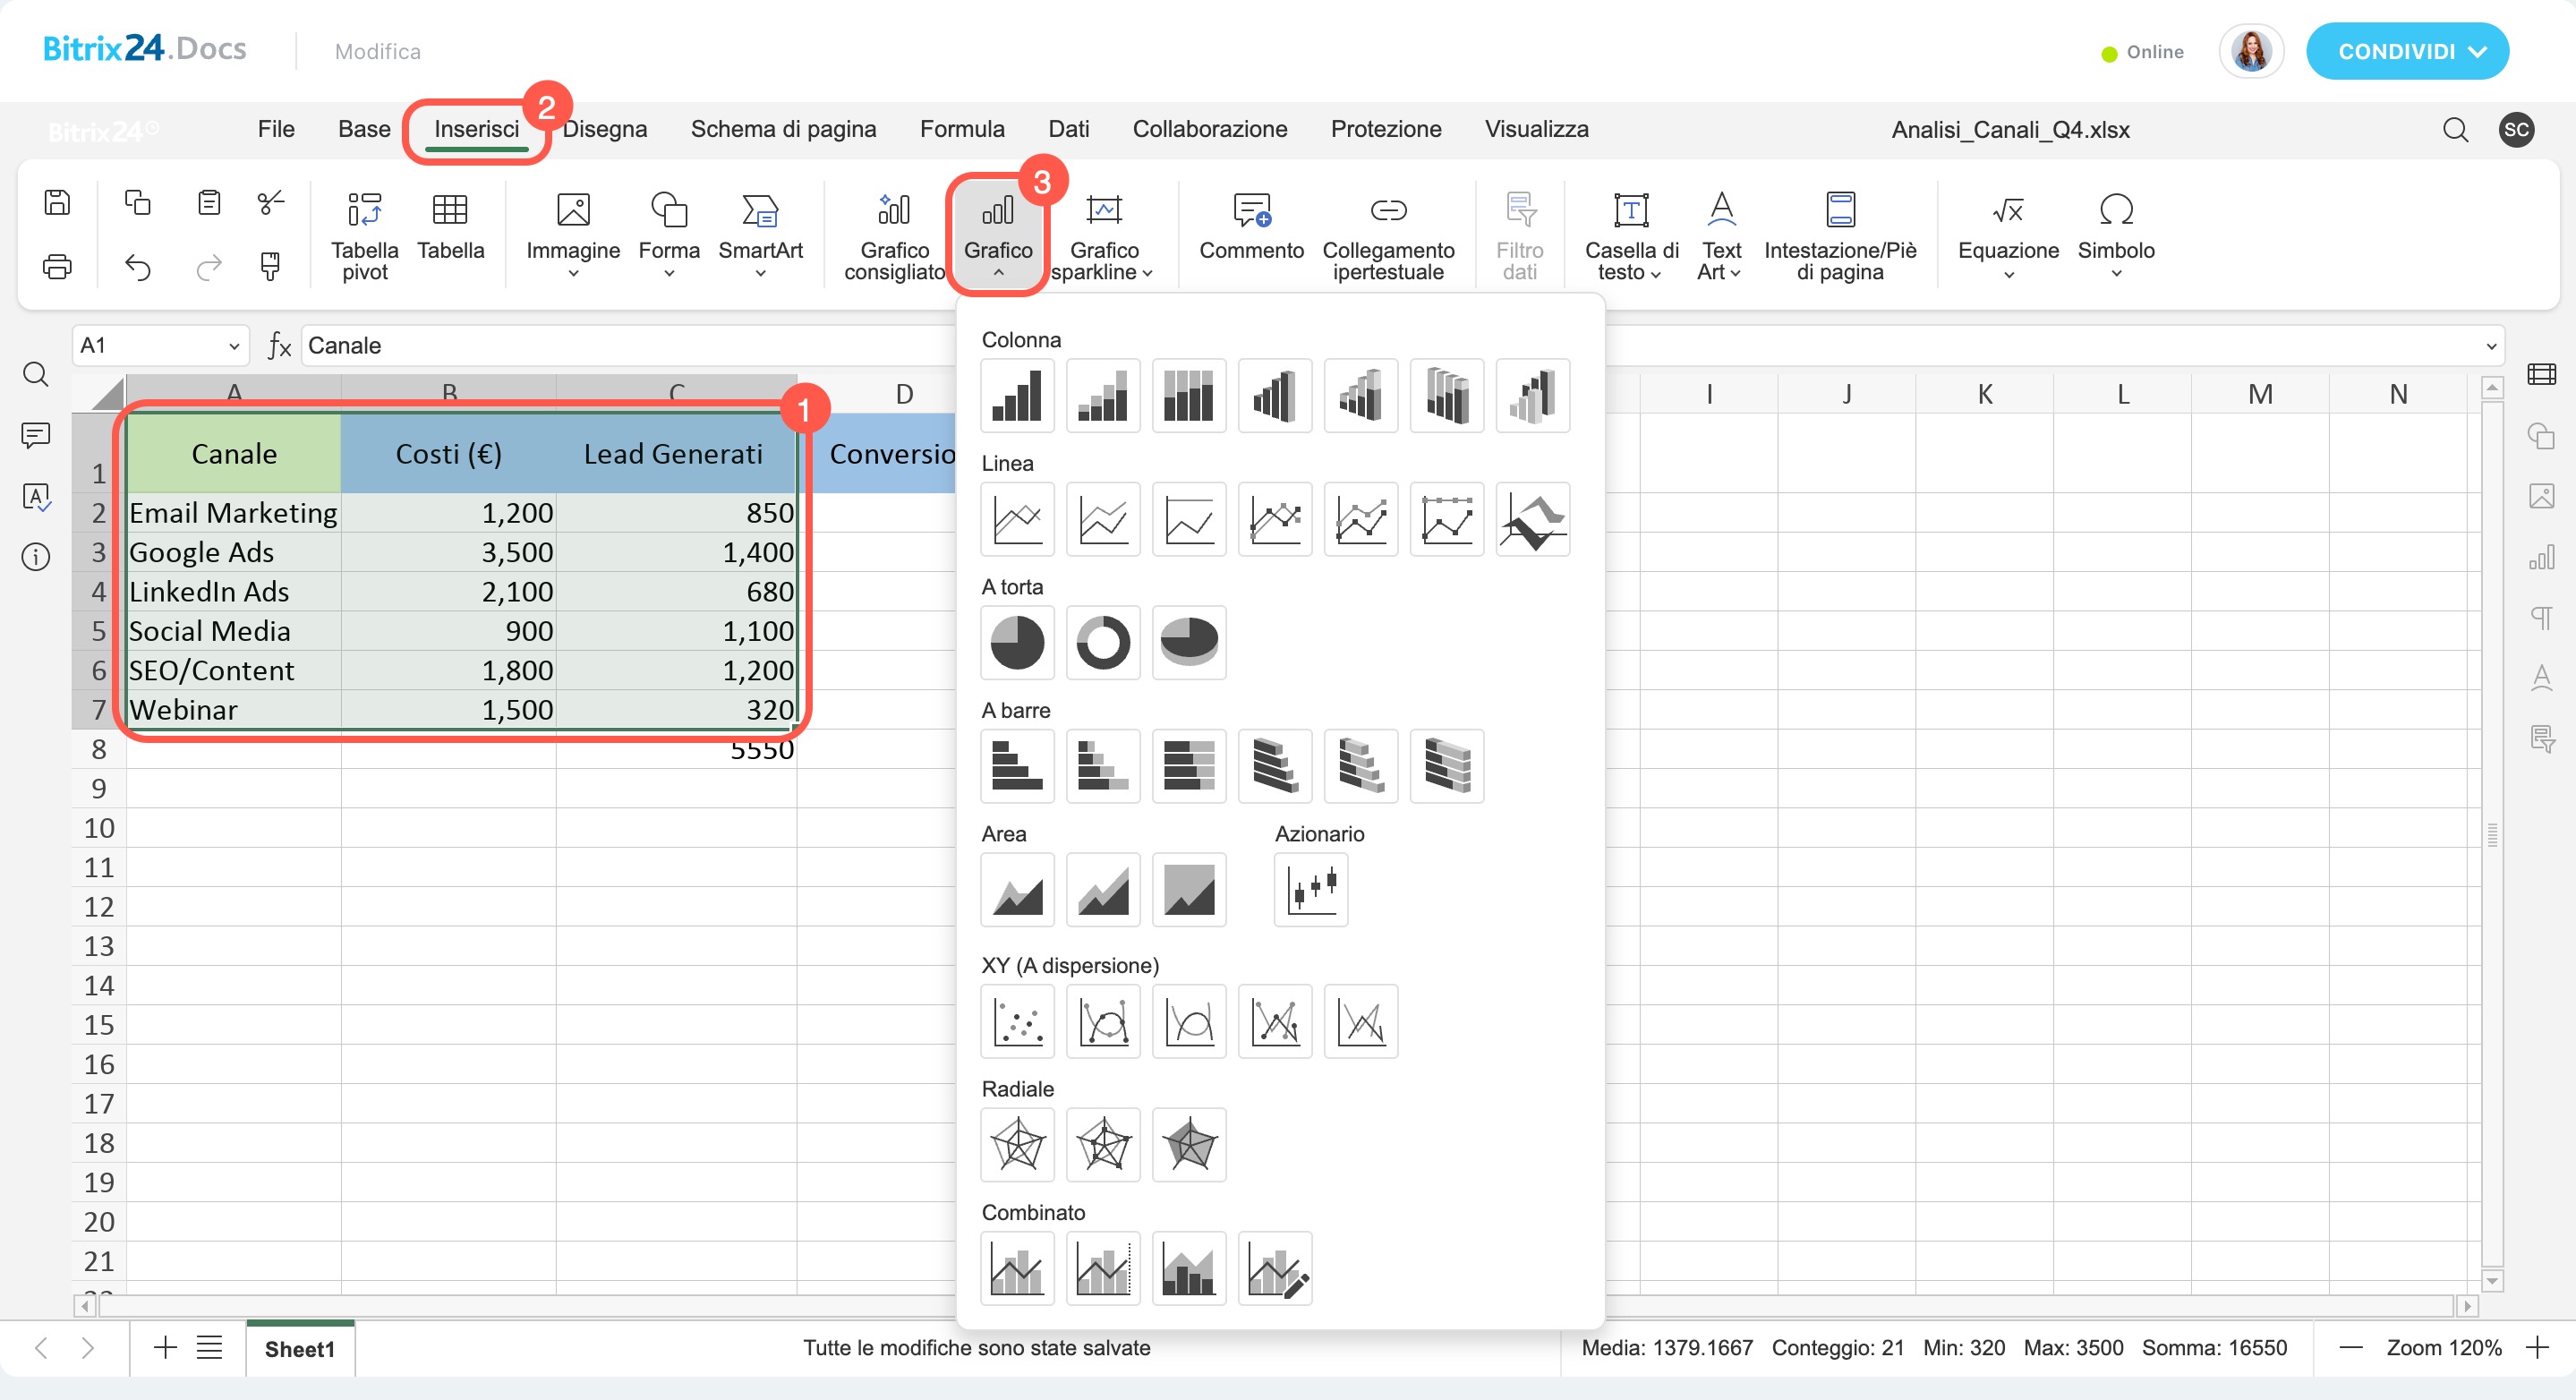Insert a Tabella pivot

(x=364, y=236)
